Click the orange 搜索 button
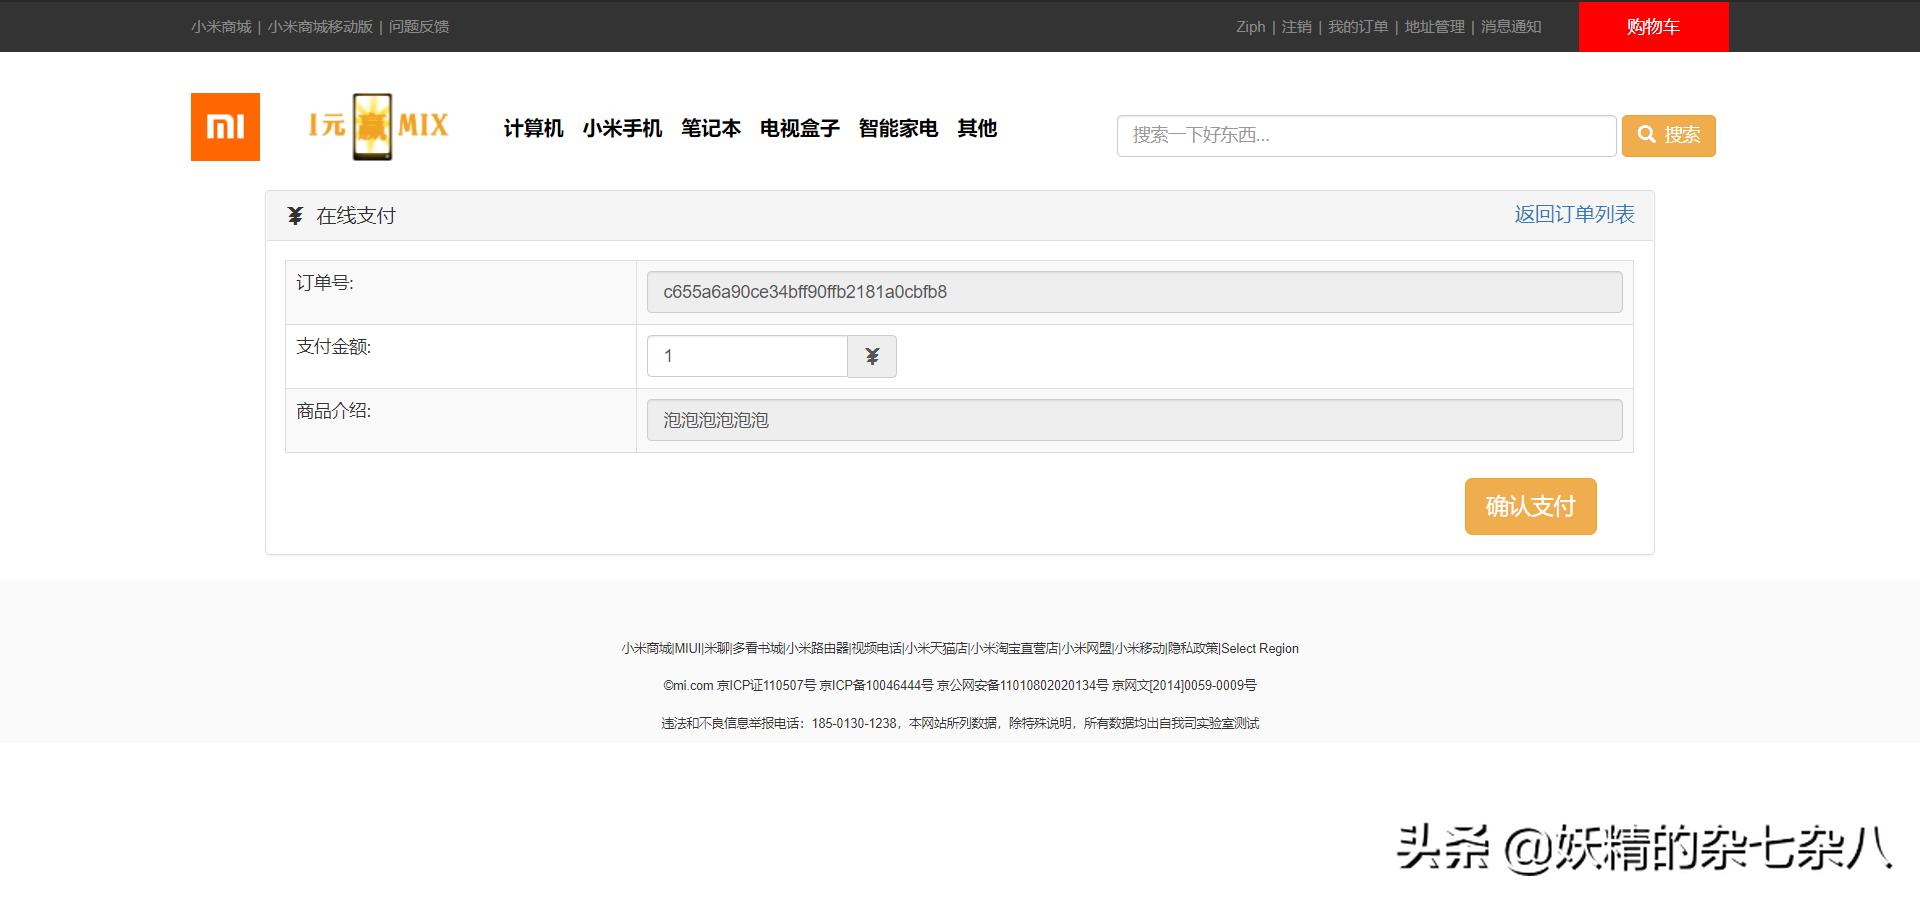1920x899 pixels. (x=1668, y=136)
